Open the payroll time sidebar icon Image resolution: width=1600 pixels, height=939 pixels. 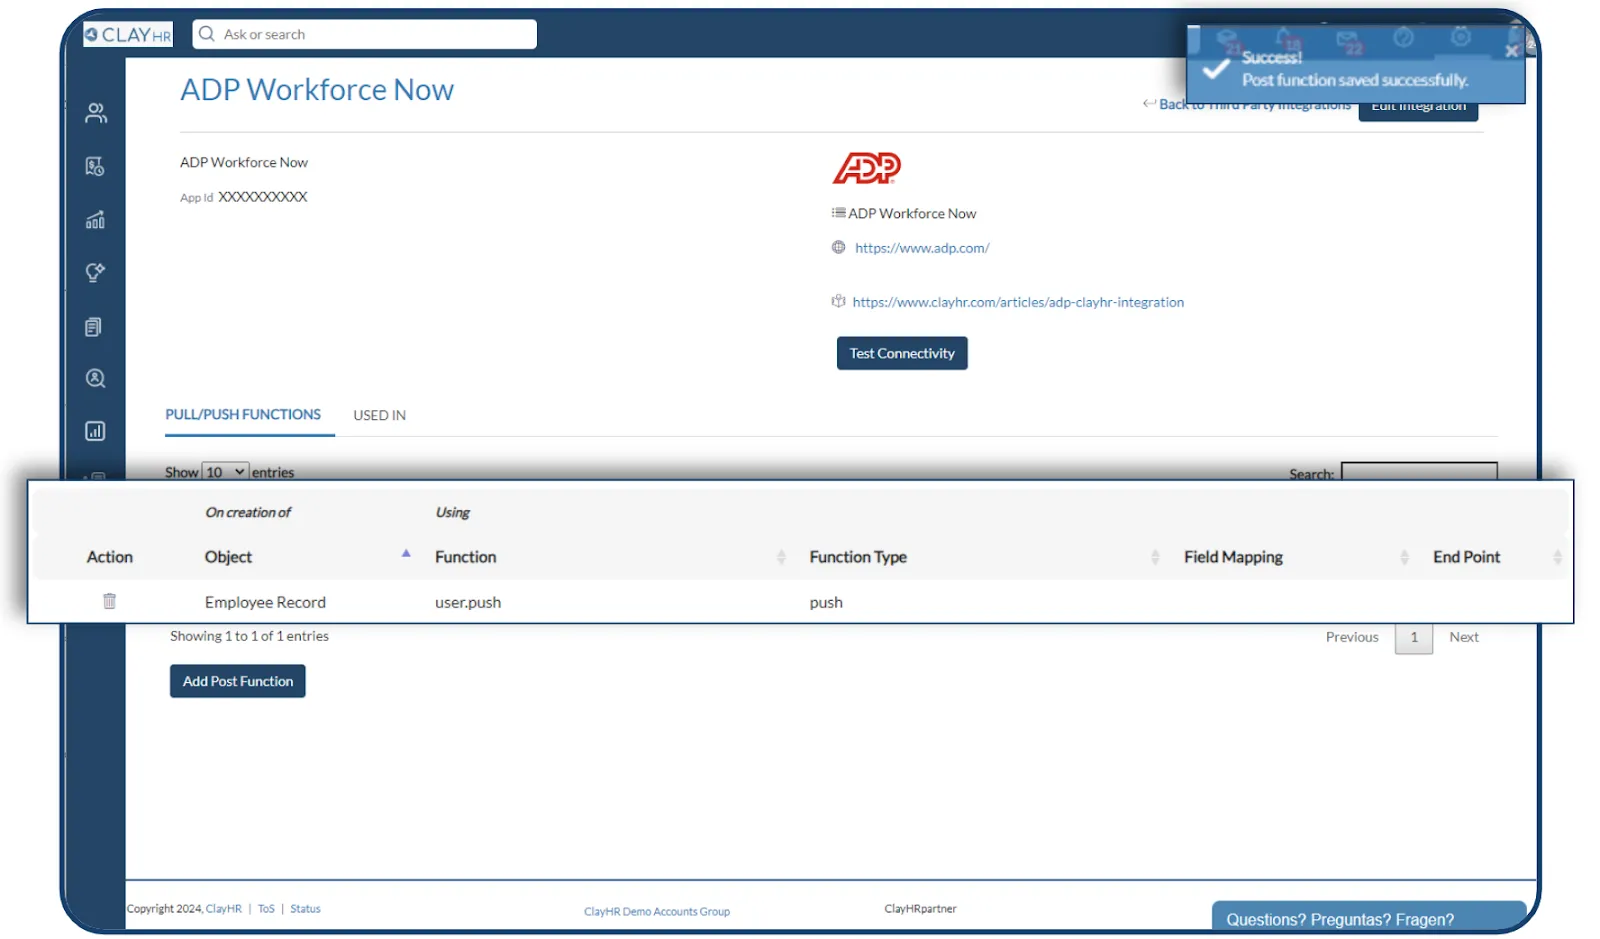coord(95,167)
